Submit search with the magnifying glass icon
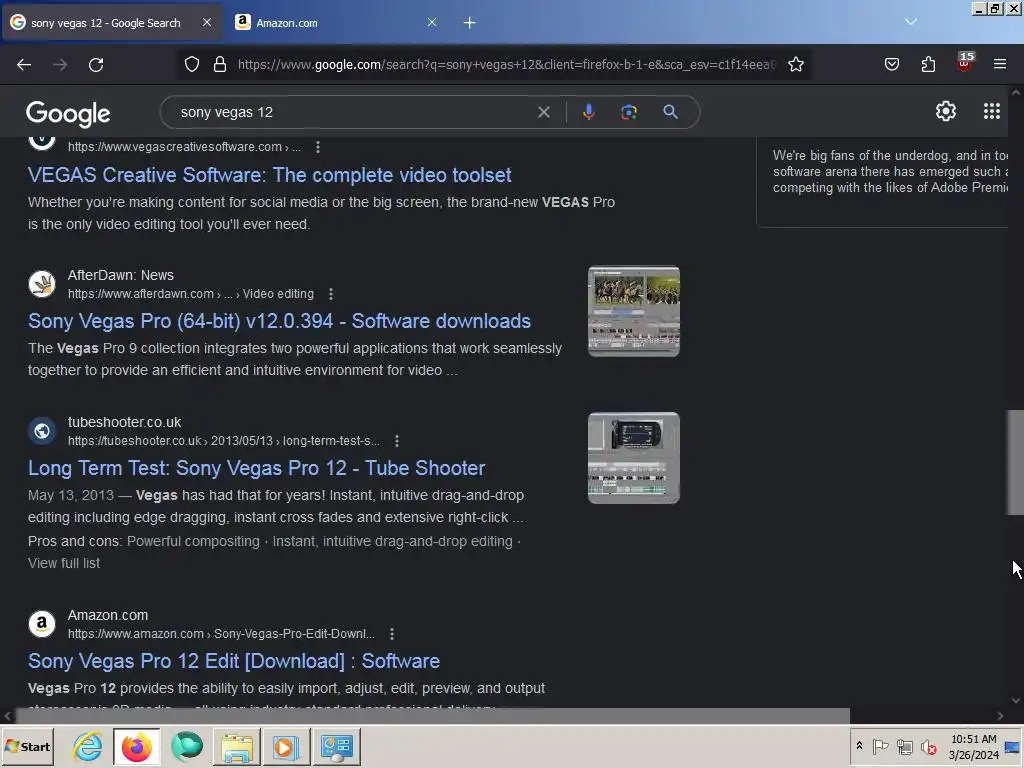Viewport: 1024px width, 768px height. (x=670, y=112)
